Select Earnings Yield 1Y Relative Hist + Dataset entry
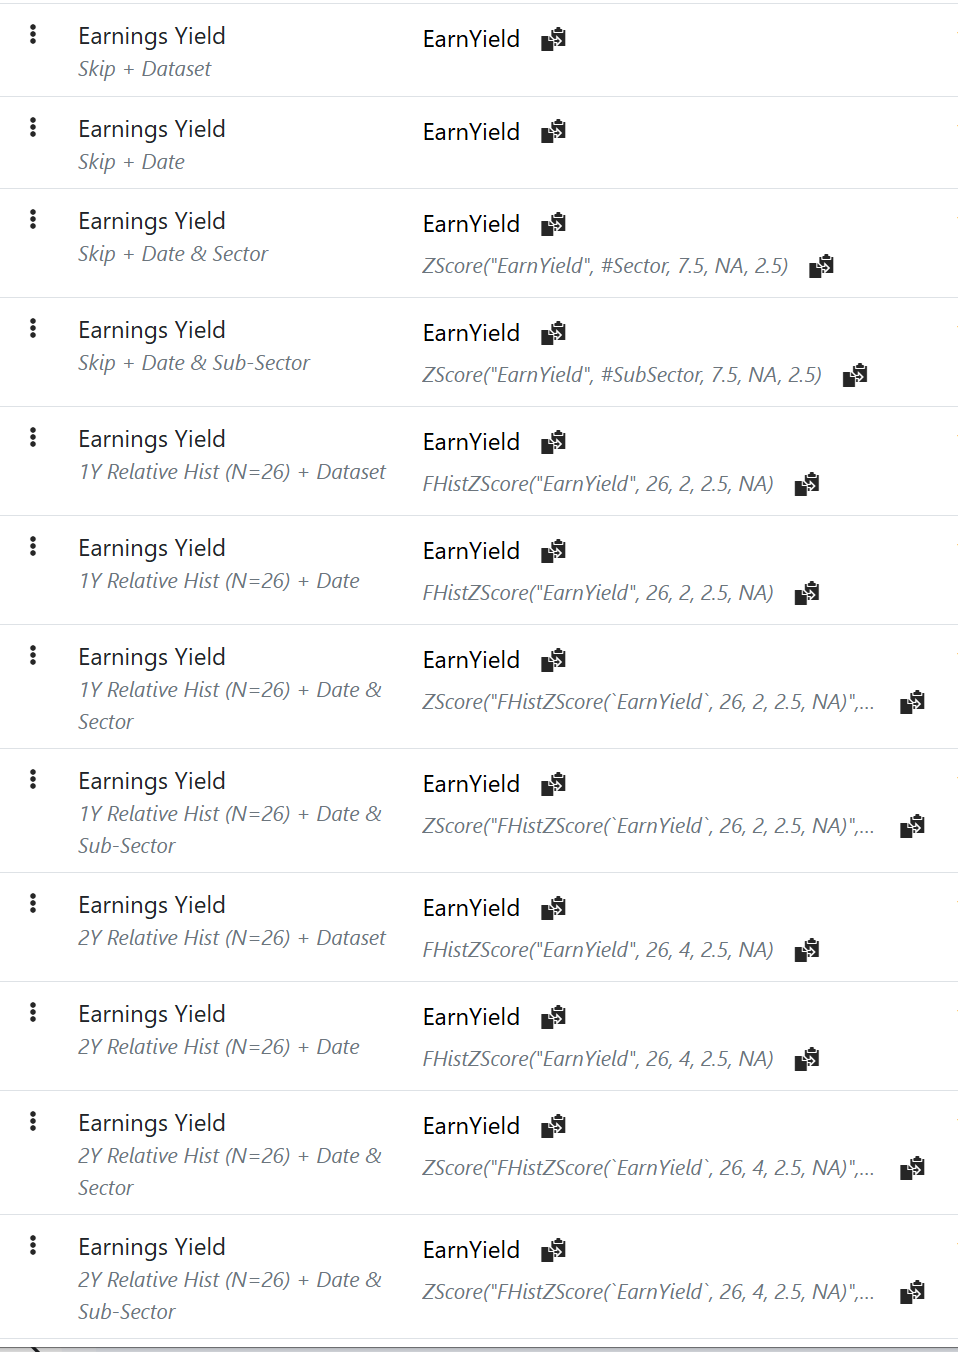This screenshot has height=1352, width=958. [232, 455]
